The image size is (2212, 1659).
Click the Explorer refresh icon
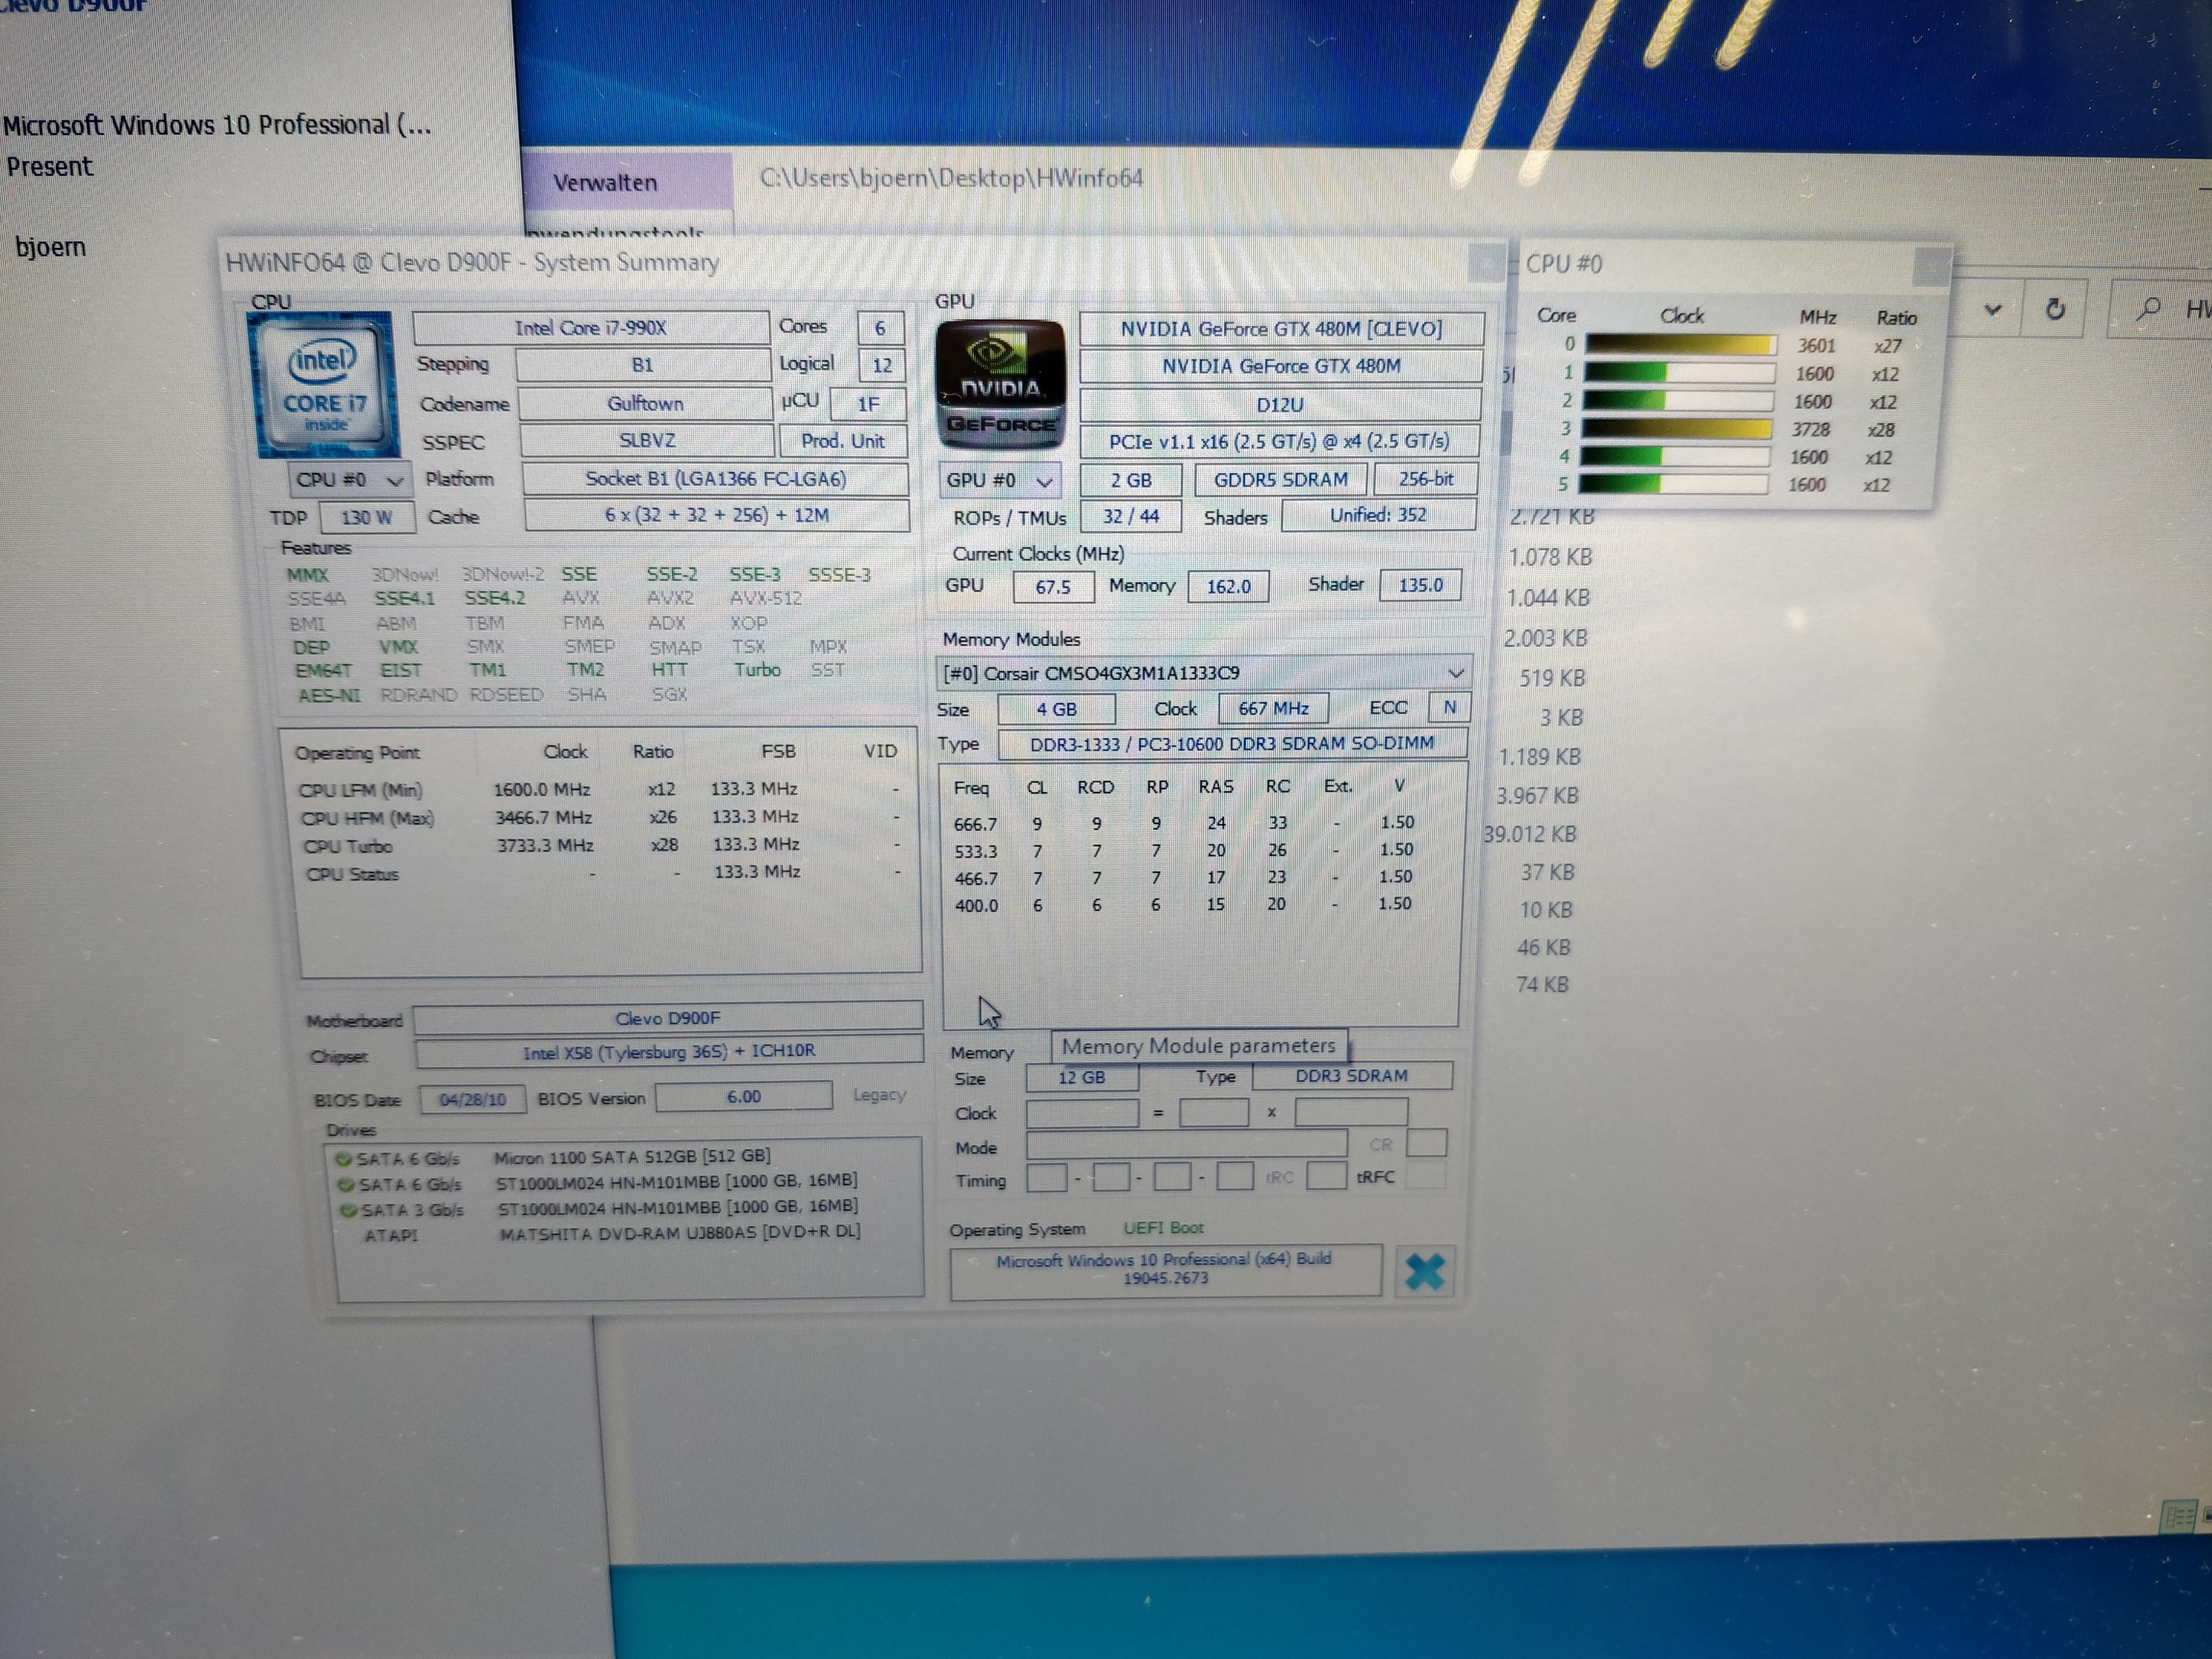pyautogui.click(x=2055, y=309)
